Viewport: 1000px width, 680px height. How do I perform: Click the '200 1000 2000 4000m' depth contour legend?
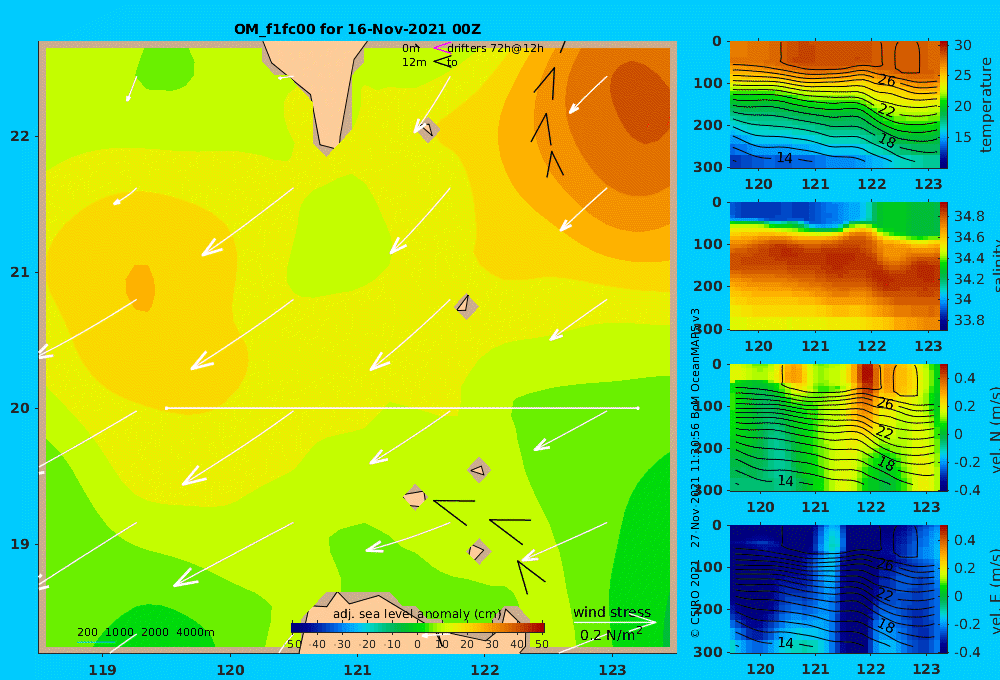click(x=146, y=632)
